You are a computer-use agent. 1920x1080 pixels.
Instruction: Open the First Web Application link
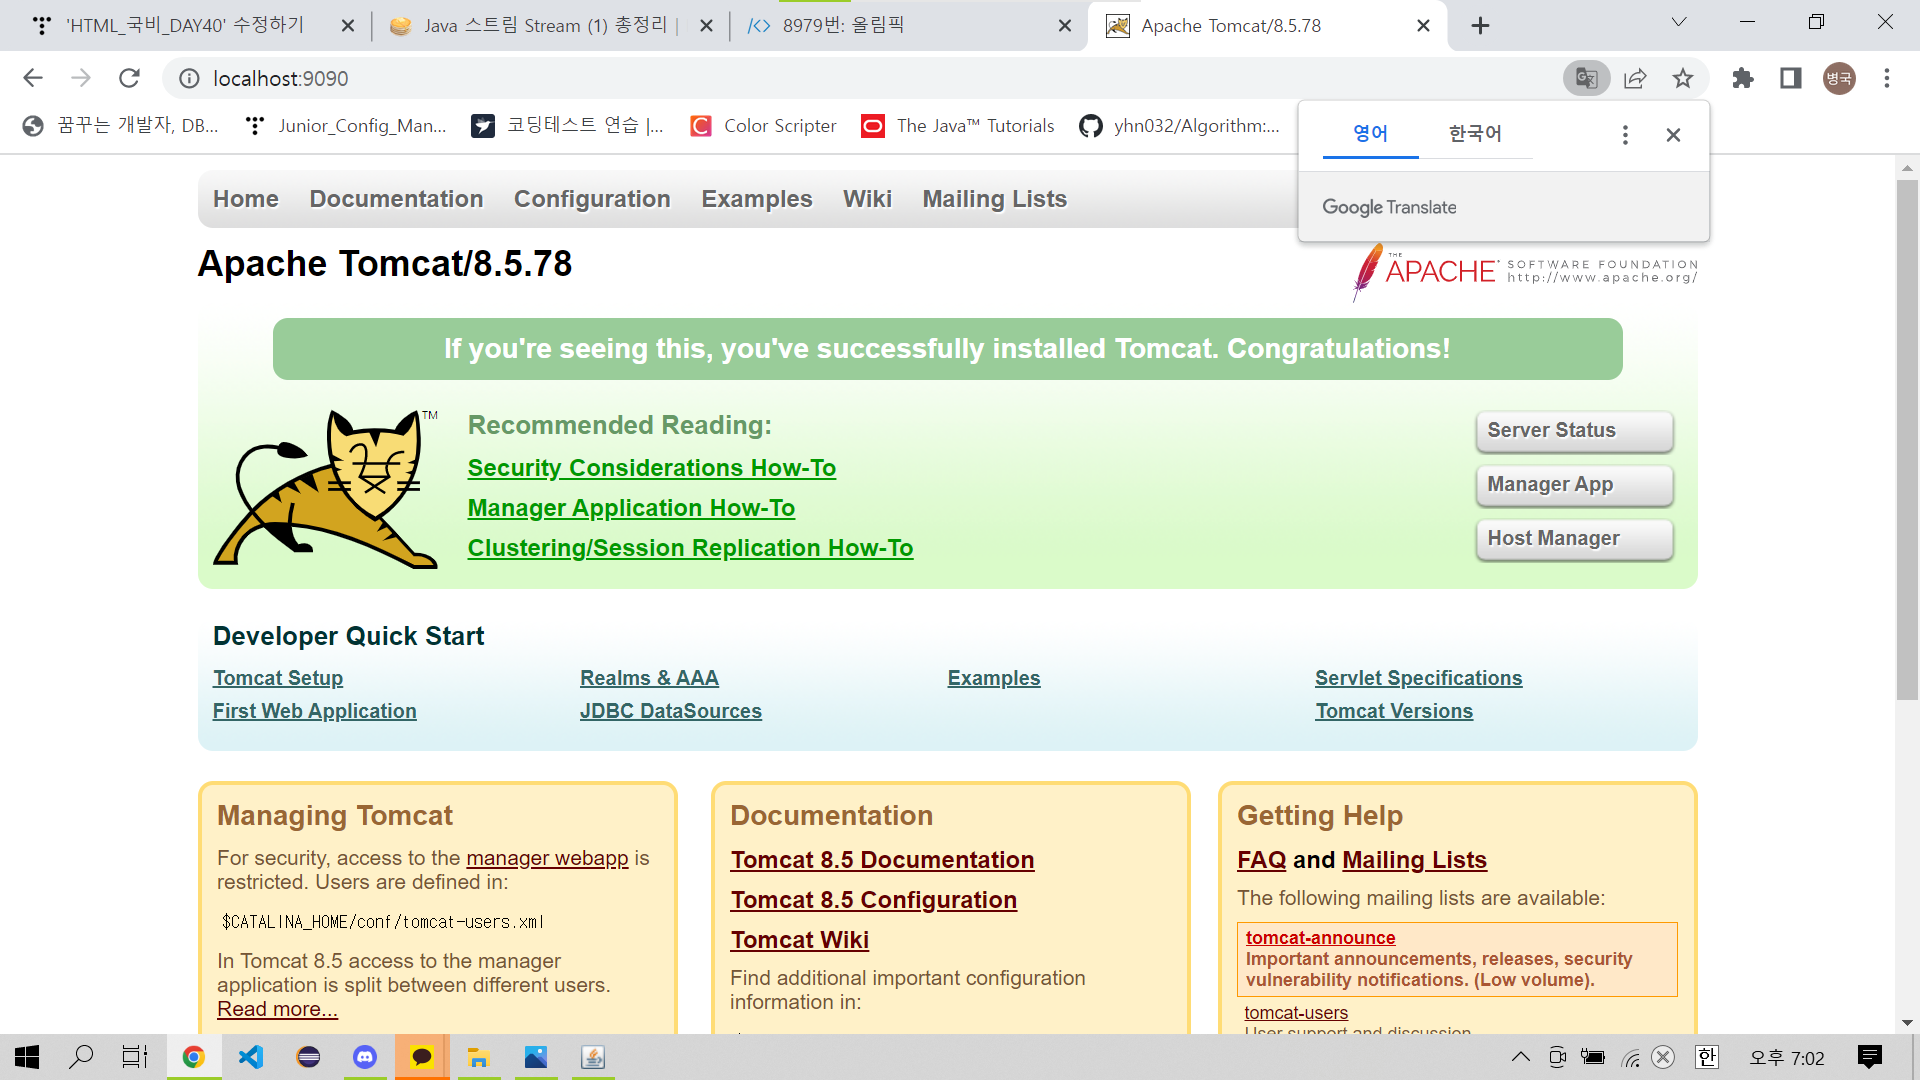[315, 711]
